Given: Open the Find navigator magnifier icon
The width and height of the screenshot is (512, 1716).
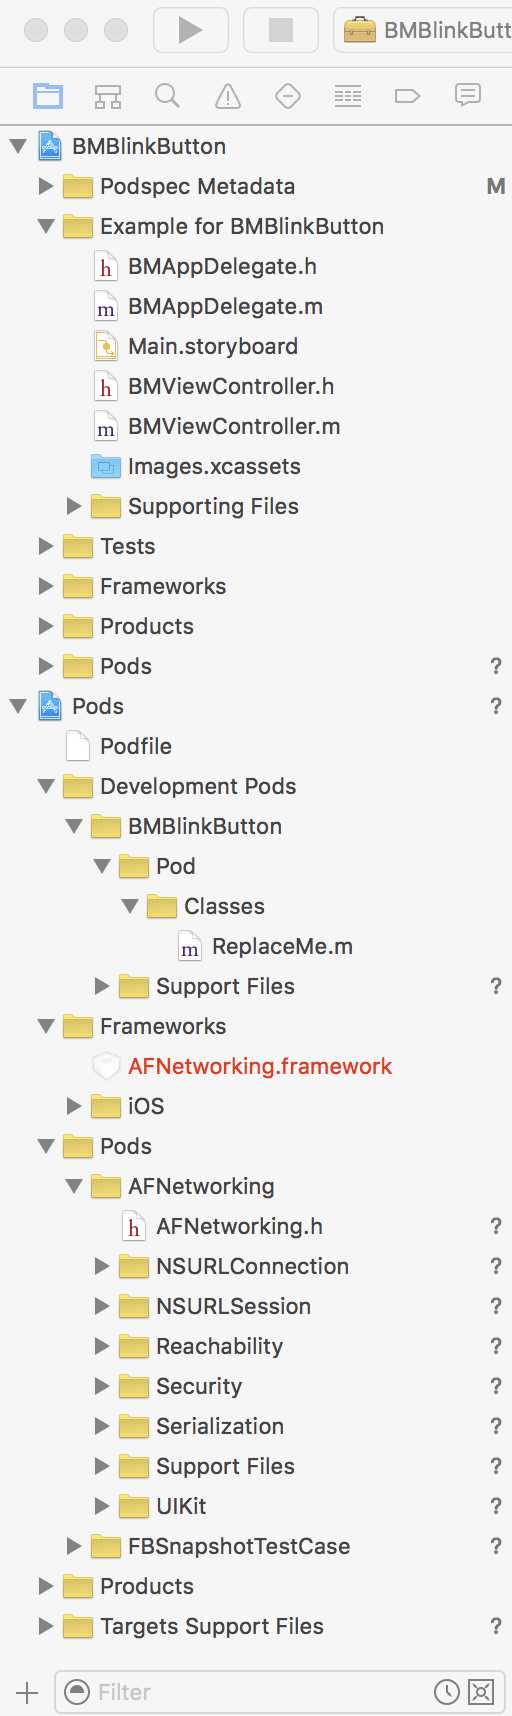Looking at the screenshot, I should click(x=167, y=96).
